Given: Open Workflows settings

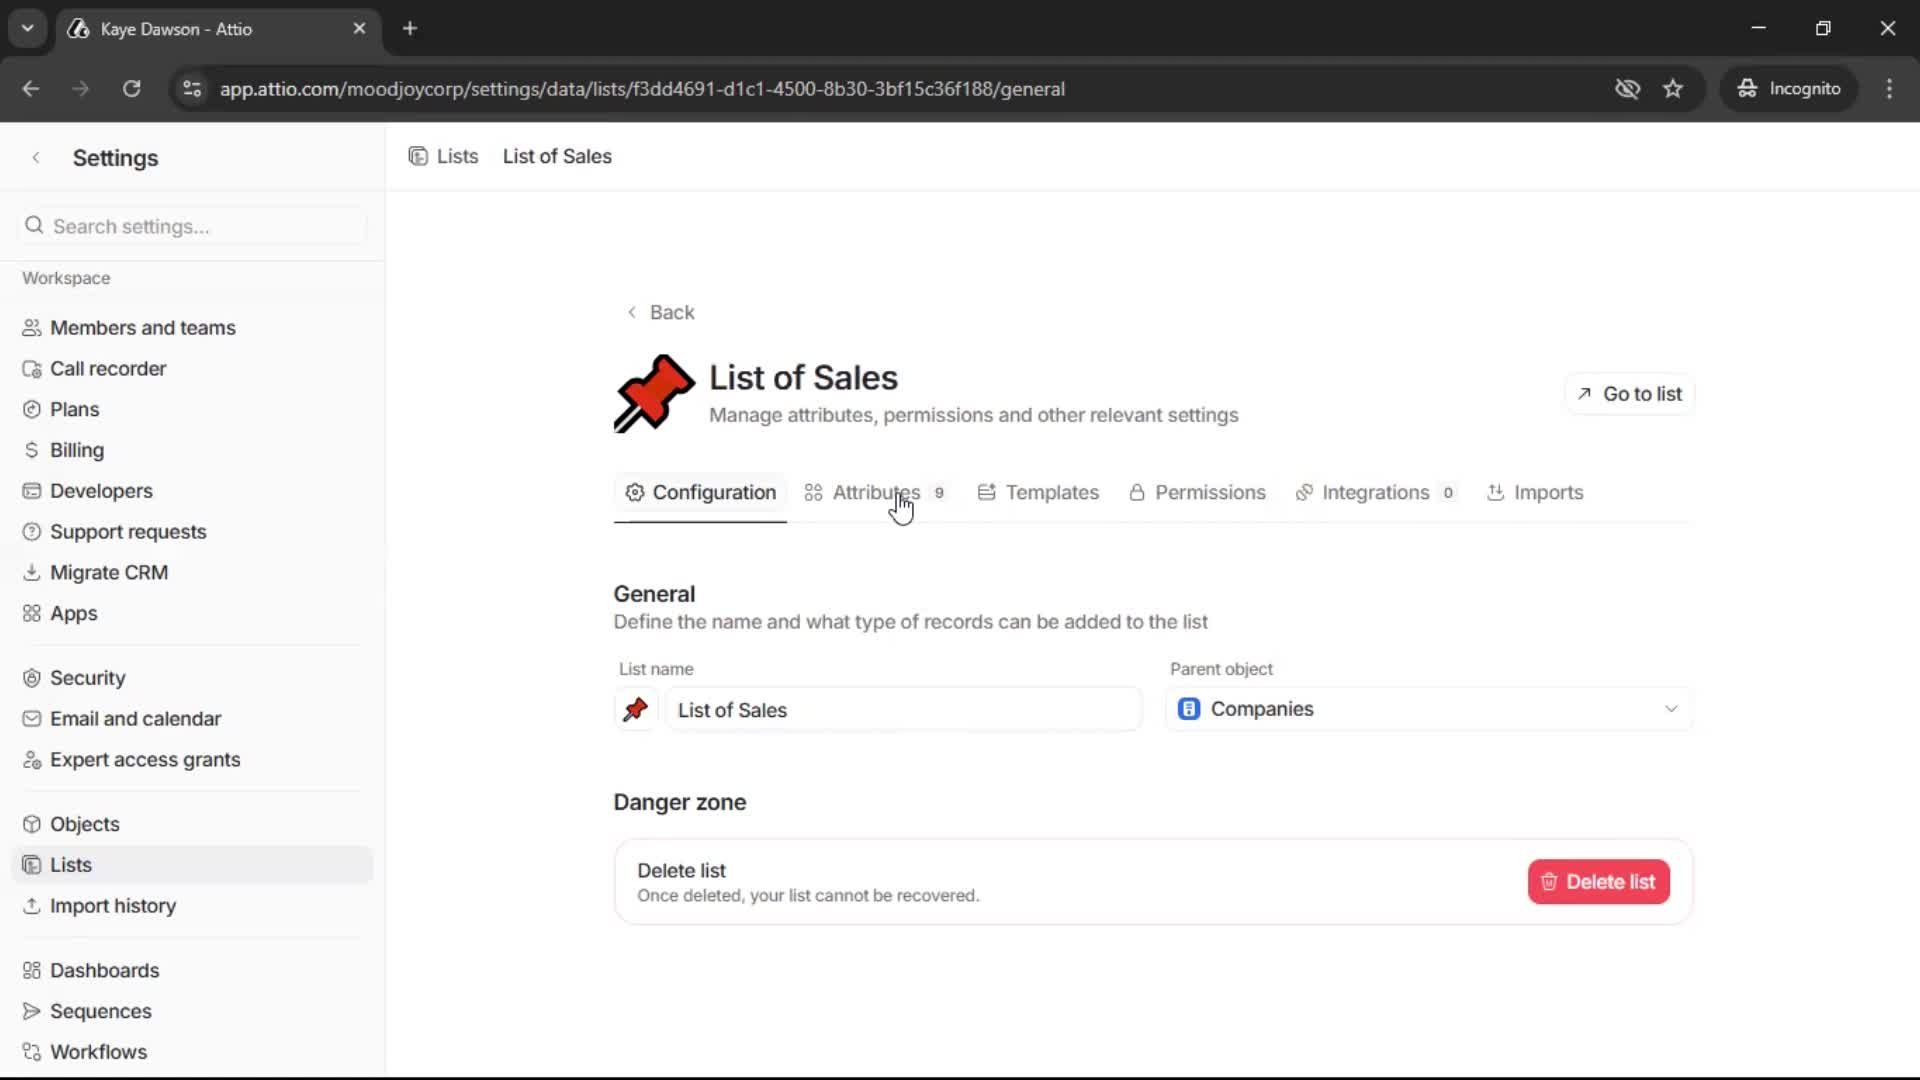Looking at the screenshot, I should pyautogui.click(x=97, y=1051).
